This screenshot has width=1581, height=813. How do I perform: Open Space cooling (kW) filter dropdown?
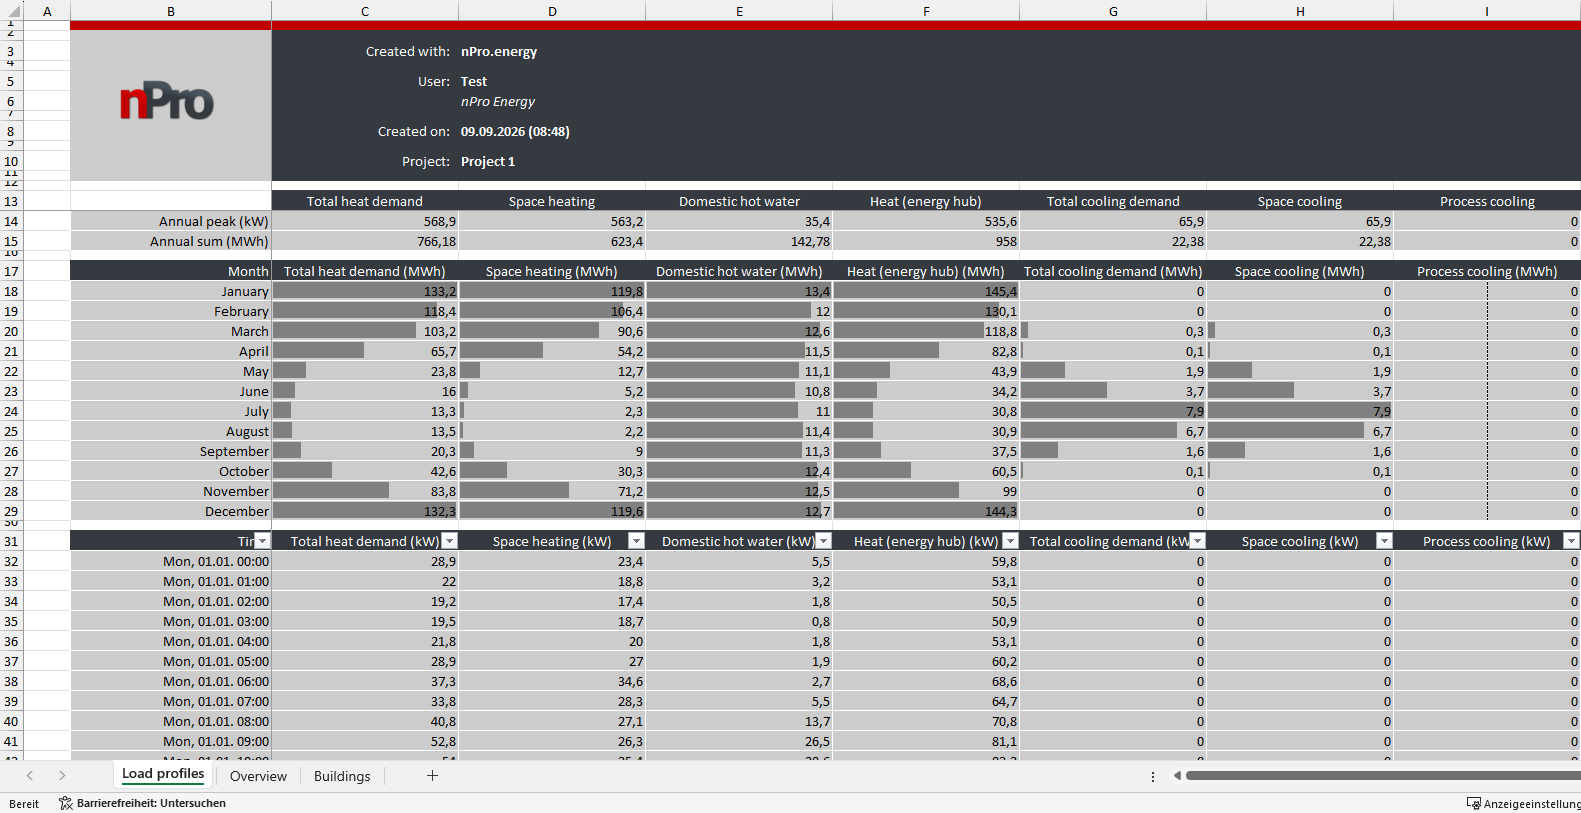click(x=1384, y=541)
